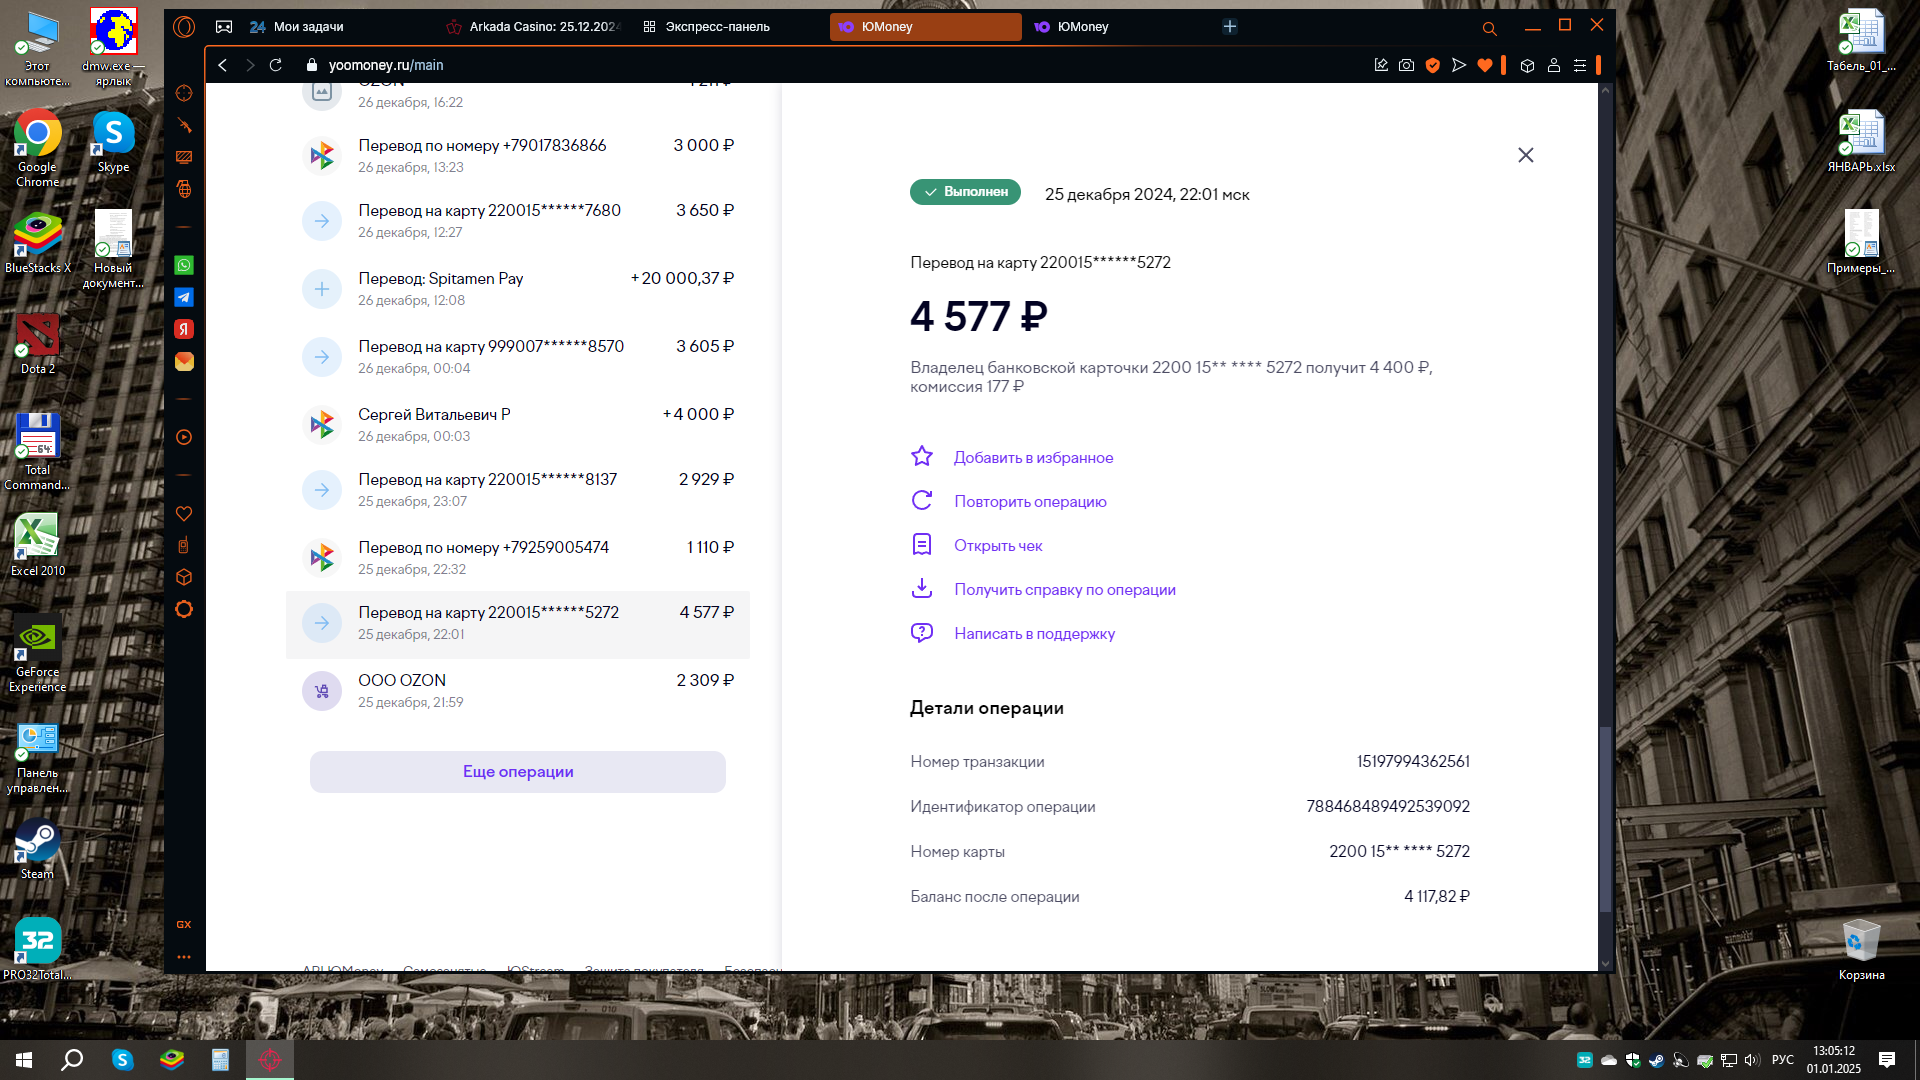Open the browser profile person icon
This screenshot has width=1920, height=1080.
pyautogui.click(x=1554, y=65)
